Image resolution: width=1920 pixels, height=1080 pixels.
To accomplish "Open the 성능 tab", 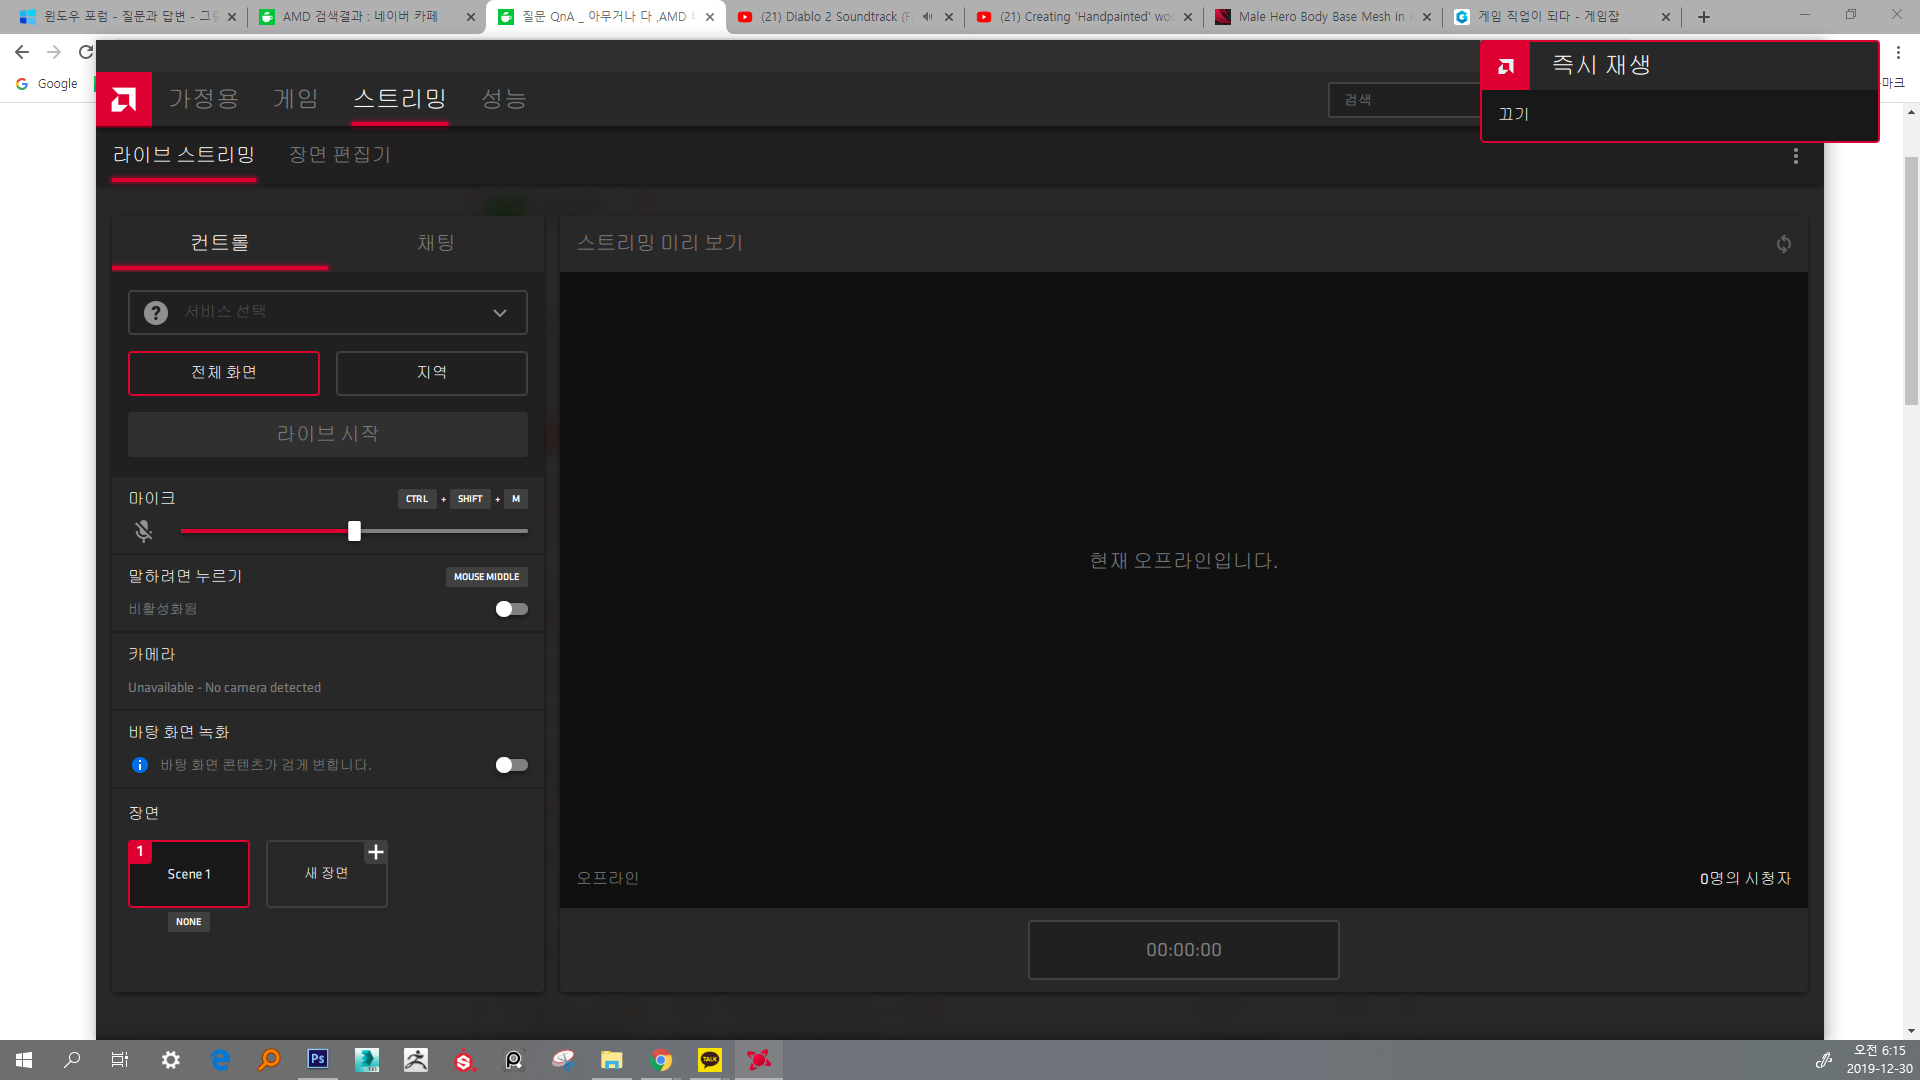I will [504, 99].
